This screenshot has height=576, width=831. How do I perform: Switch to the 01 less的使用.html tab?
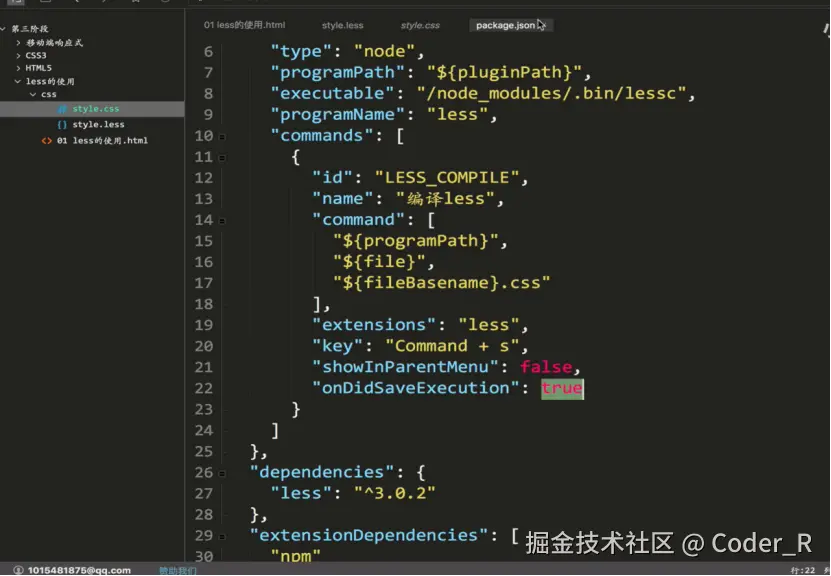click(x=244, y=25)
